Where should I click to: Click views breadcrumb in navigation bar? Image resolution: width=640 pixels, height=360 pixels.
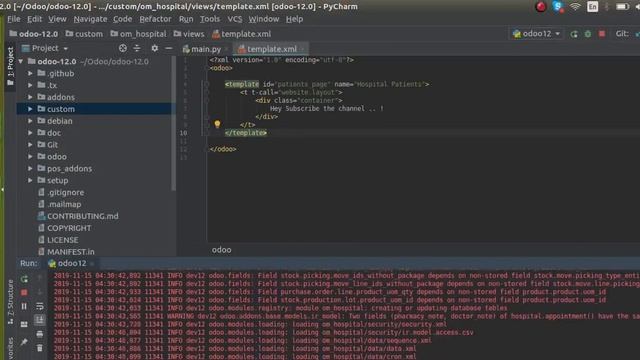[189, 34]
